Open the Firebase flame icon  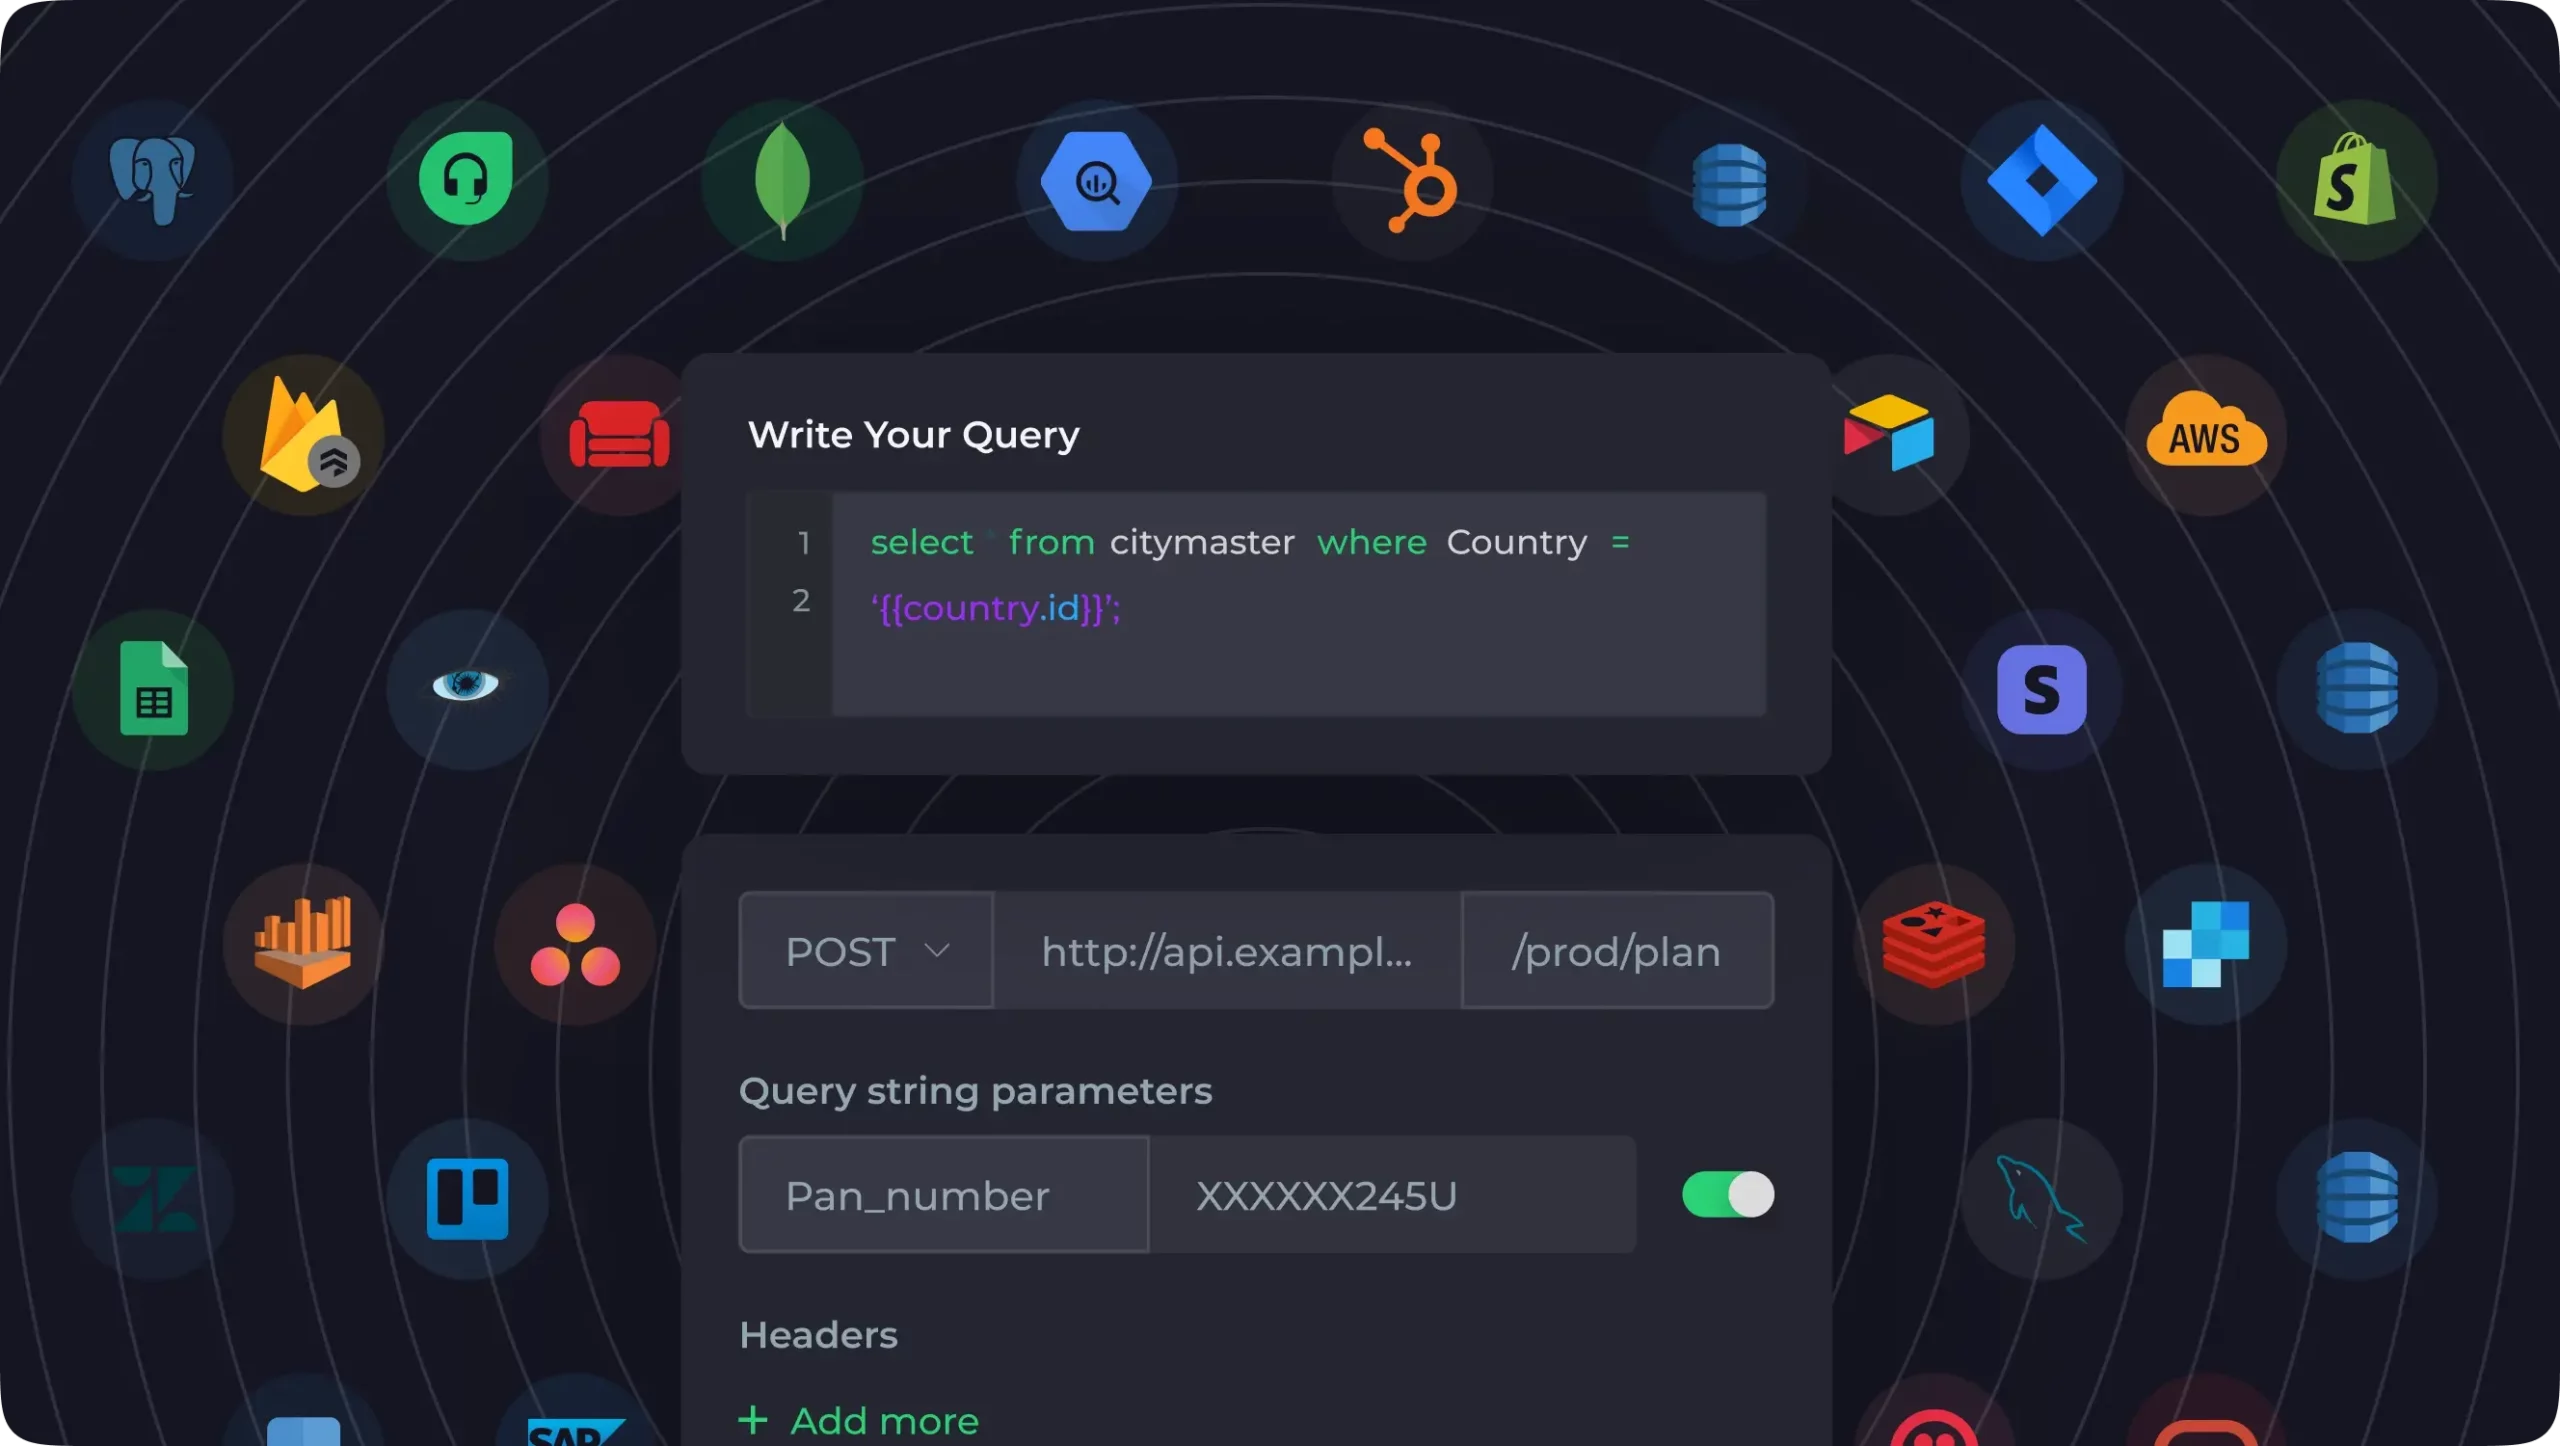tap(307, 434)
